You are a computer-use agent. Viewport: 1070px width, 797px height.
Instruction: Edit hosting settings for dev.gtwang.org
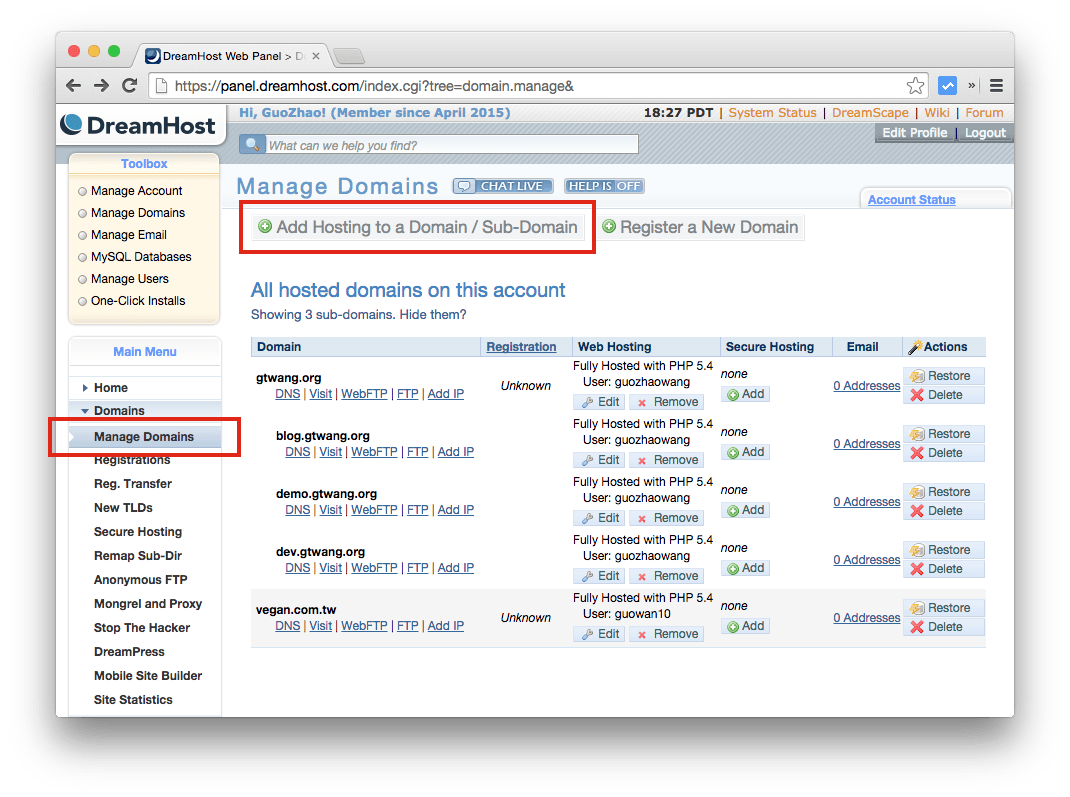click(598, 575)
